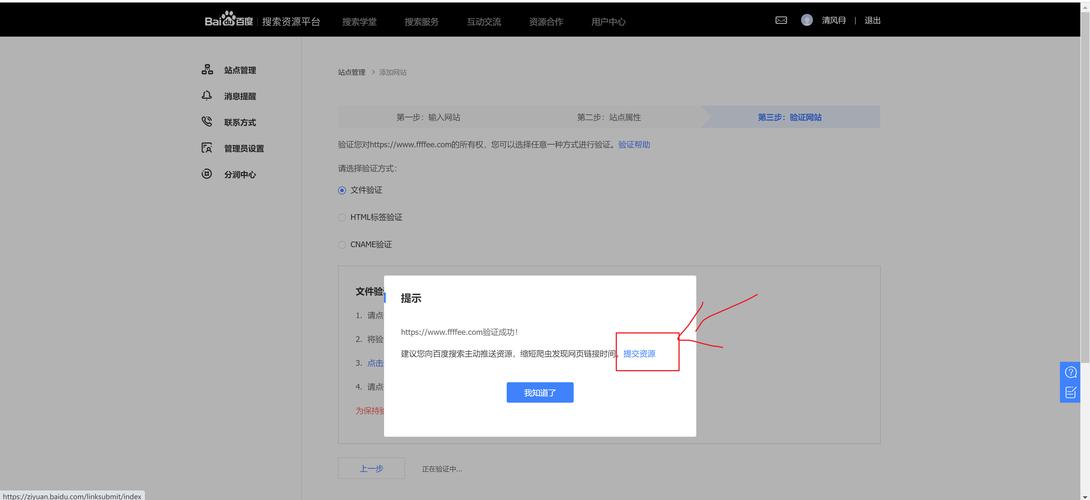Select the HTML标签验证 radio option

point(341,217)
